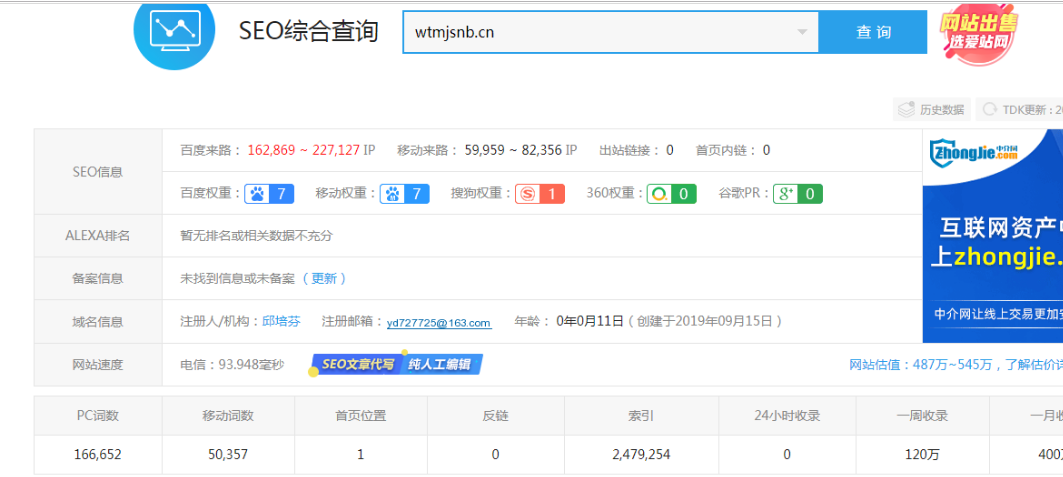Click 索引 value 2,479,254
Image resolution: width=1063 pixels, height=477 pixels.
[x=641, y=455]
